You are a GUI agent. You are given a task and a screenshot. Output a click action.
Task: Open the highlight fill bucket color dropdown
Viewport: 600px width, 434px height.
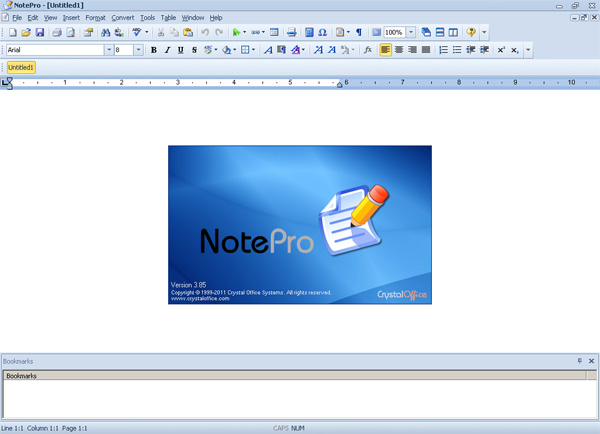click(x=235, y=50)
